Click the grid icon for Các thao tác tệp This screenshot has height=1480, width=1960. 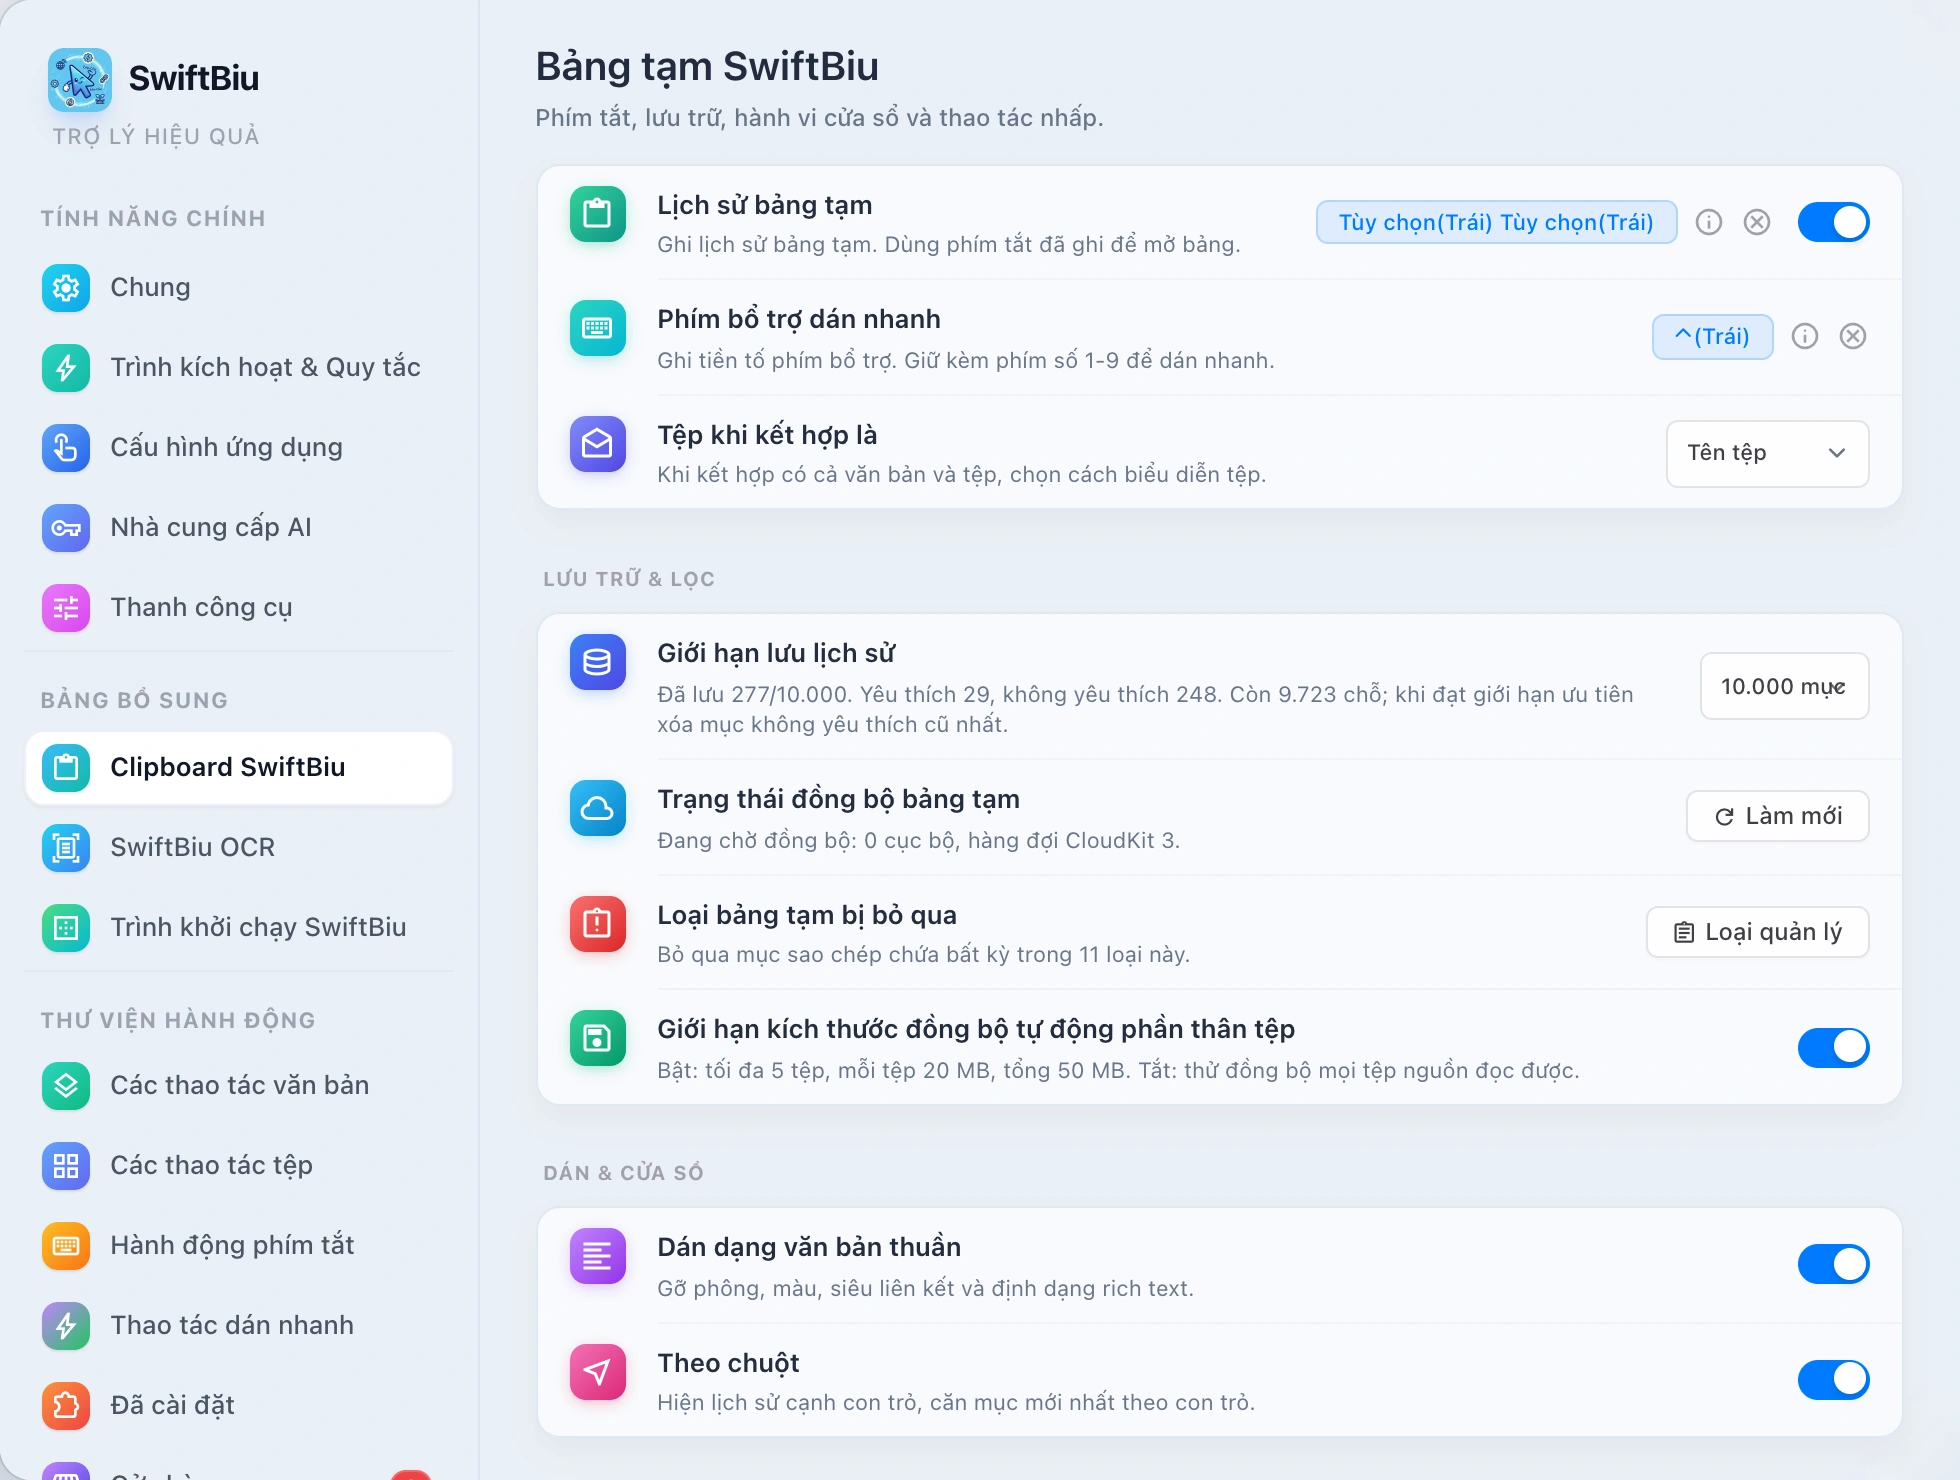[66, 1166]
